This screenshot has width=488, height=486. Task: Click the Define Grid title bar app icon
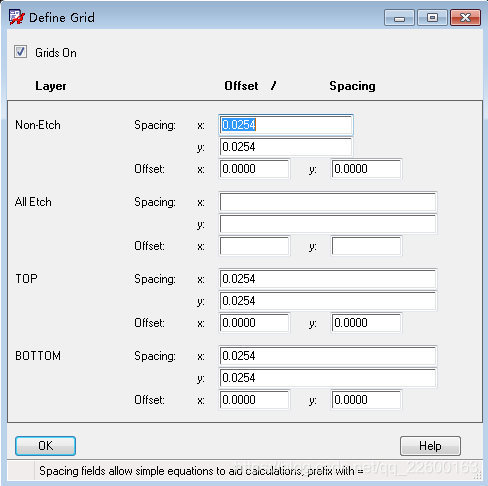pyautogui.click(x=17, y=17)
